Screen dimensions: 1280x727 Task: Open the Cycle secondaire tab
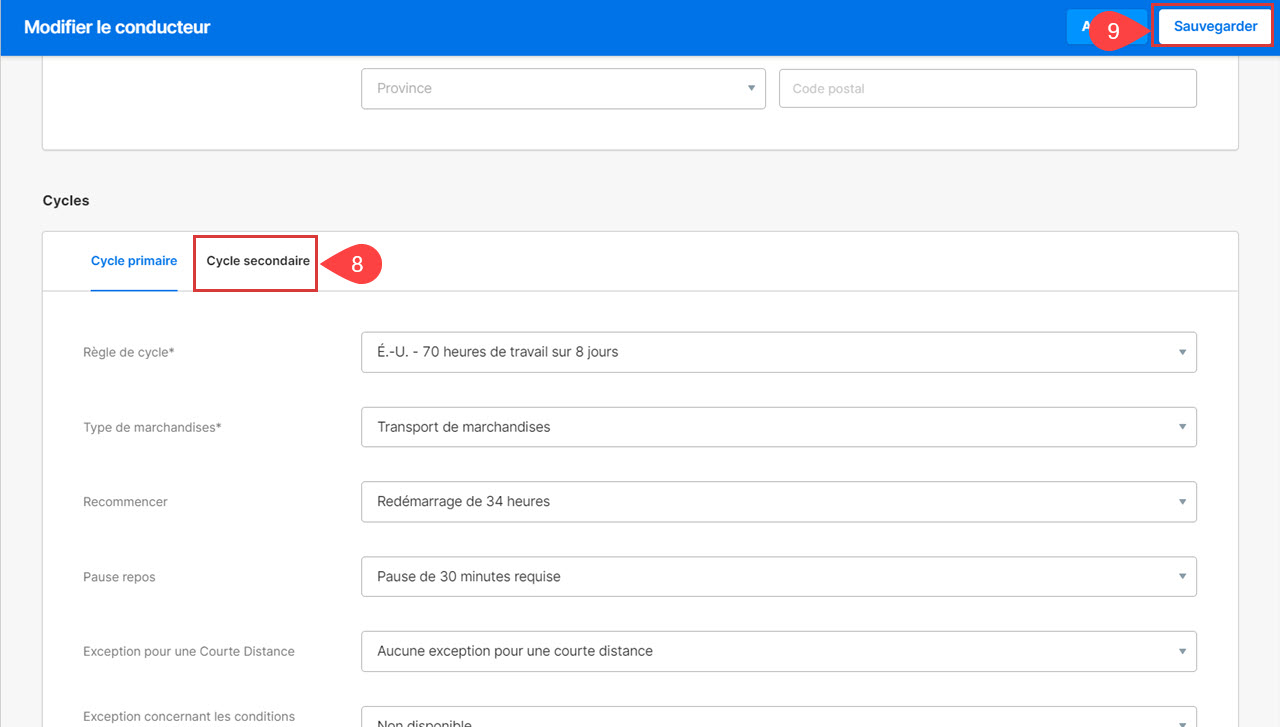coord(257,261)
